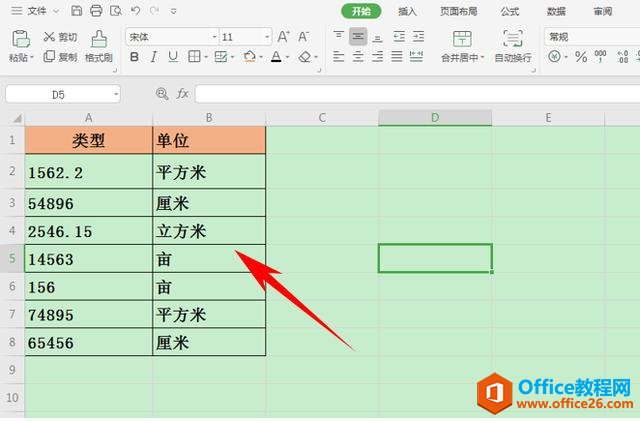Viewport: 640px width, 421px height.
Task: Select header cell 类型
Action: tap(89, 140)
